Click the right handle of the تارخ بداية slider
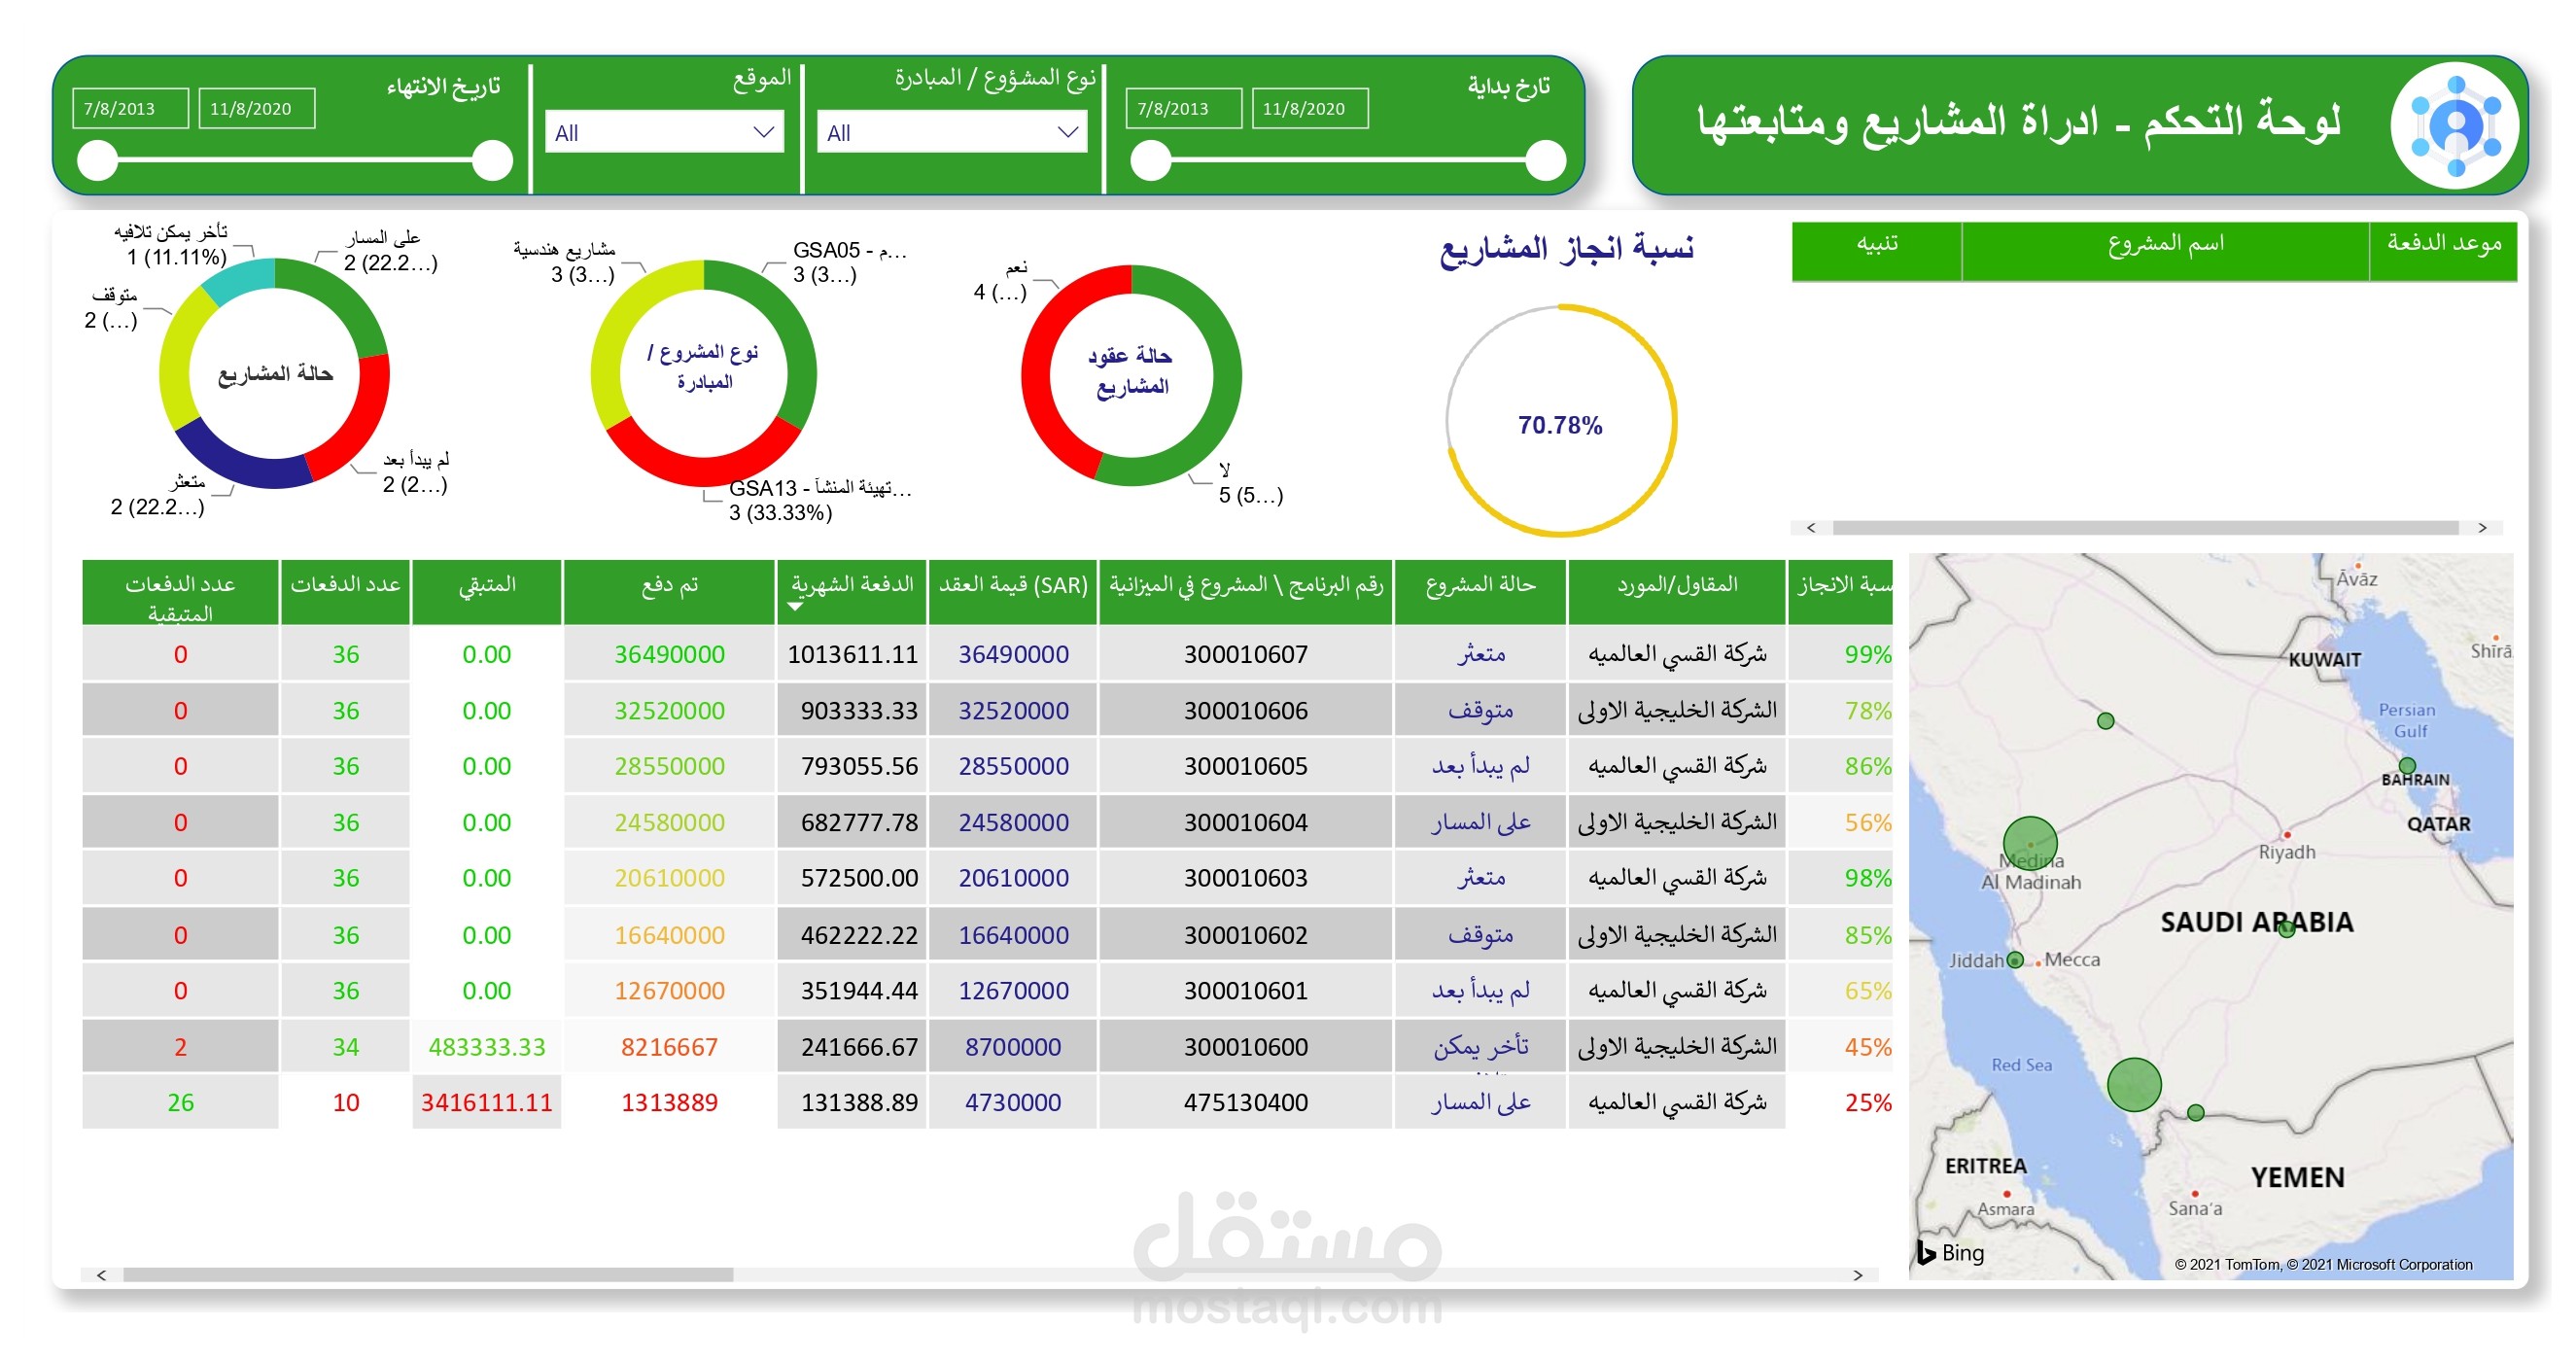 pos(1545,160)
